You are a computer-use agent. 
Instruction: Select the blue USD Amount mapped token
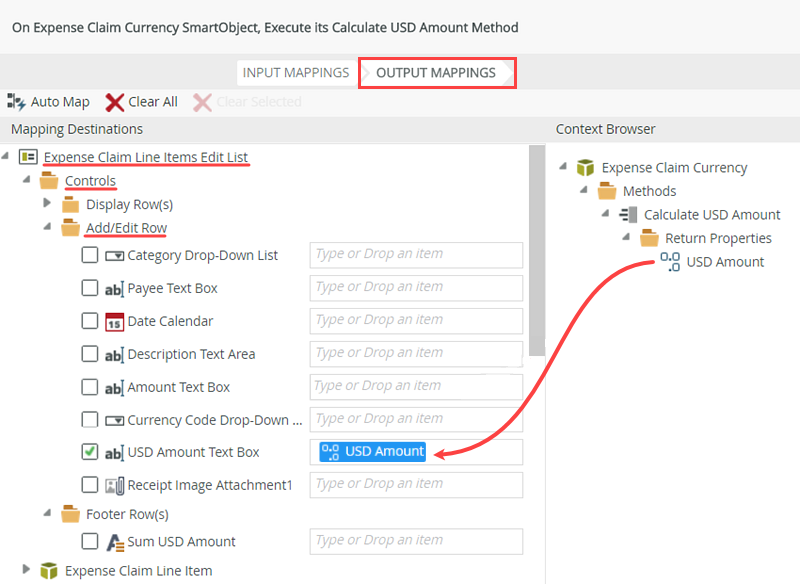(x=372, y=452)
